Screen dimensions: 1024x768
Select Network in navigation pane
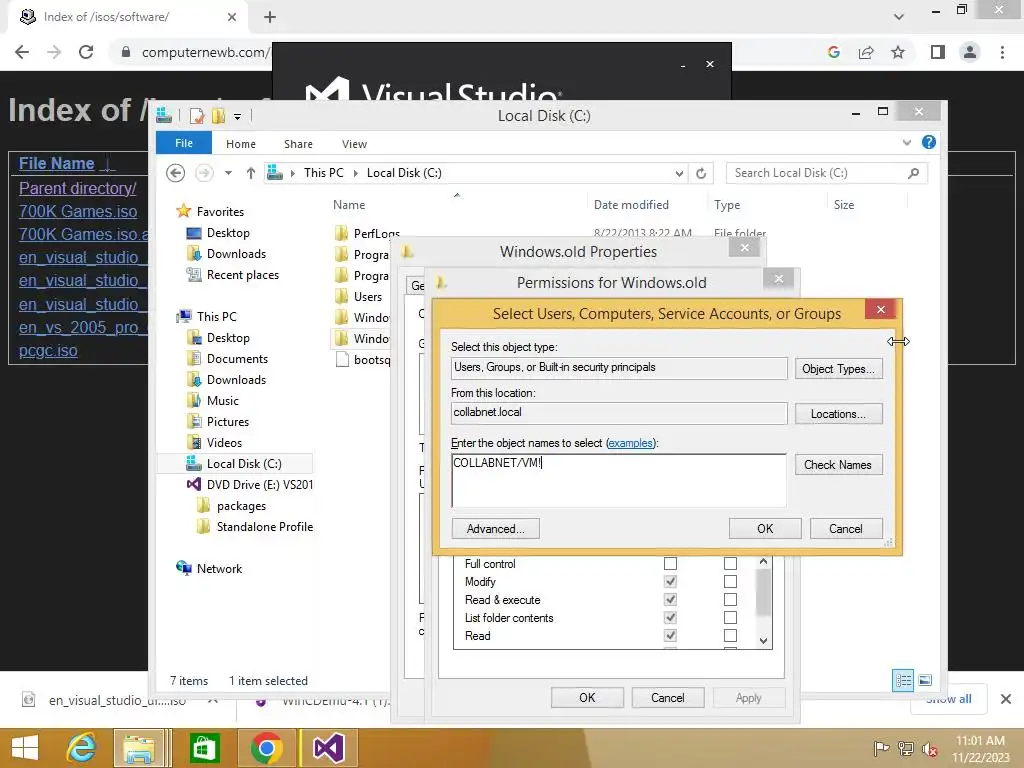[x=219, y=569]
